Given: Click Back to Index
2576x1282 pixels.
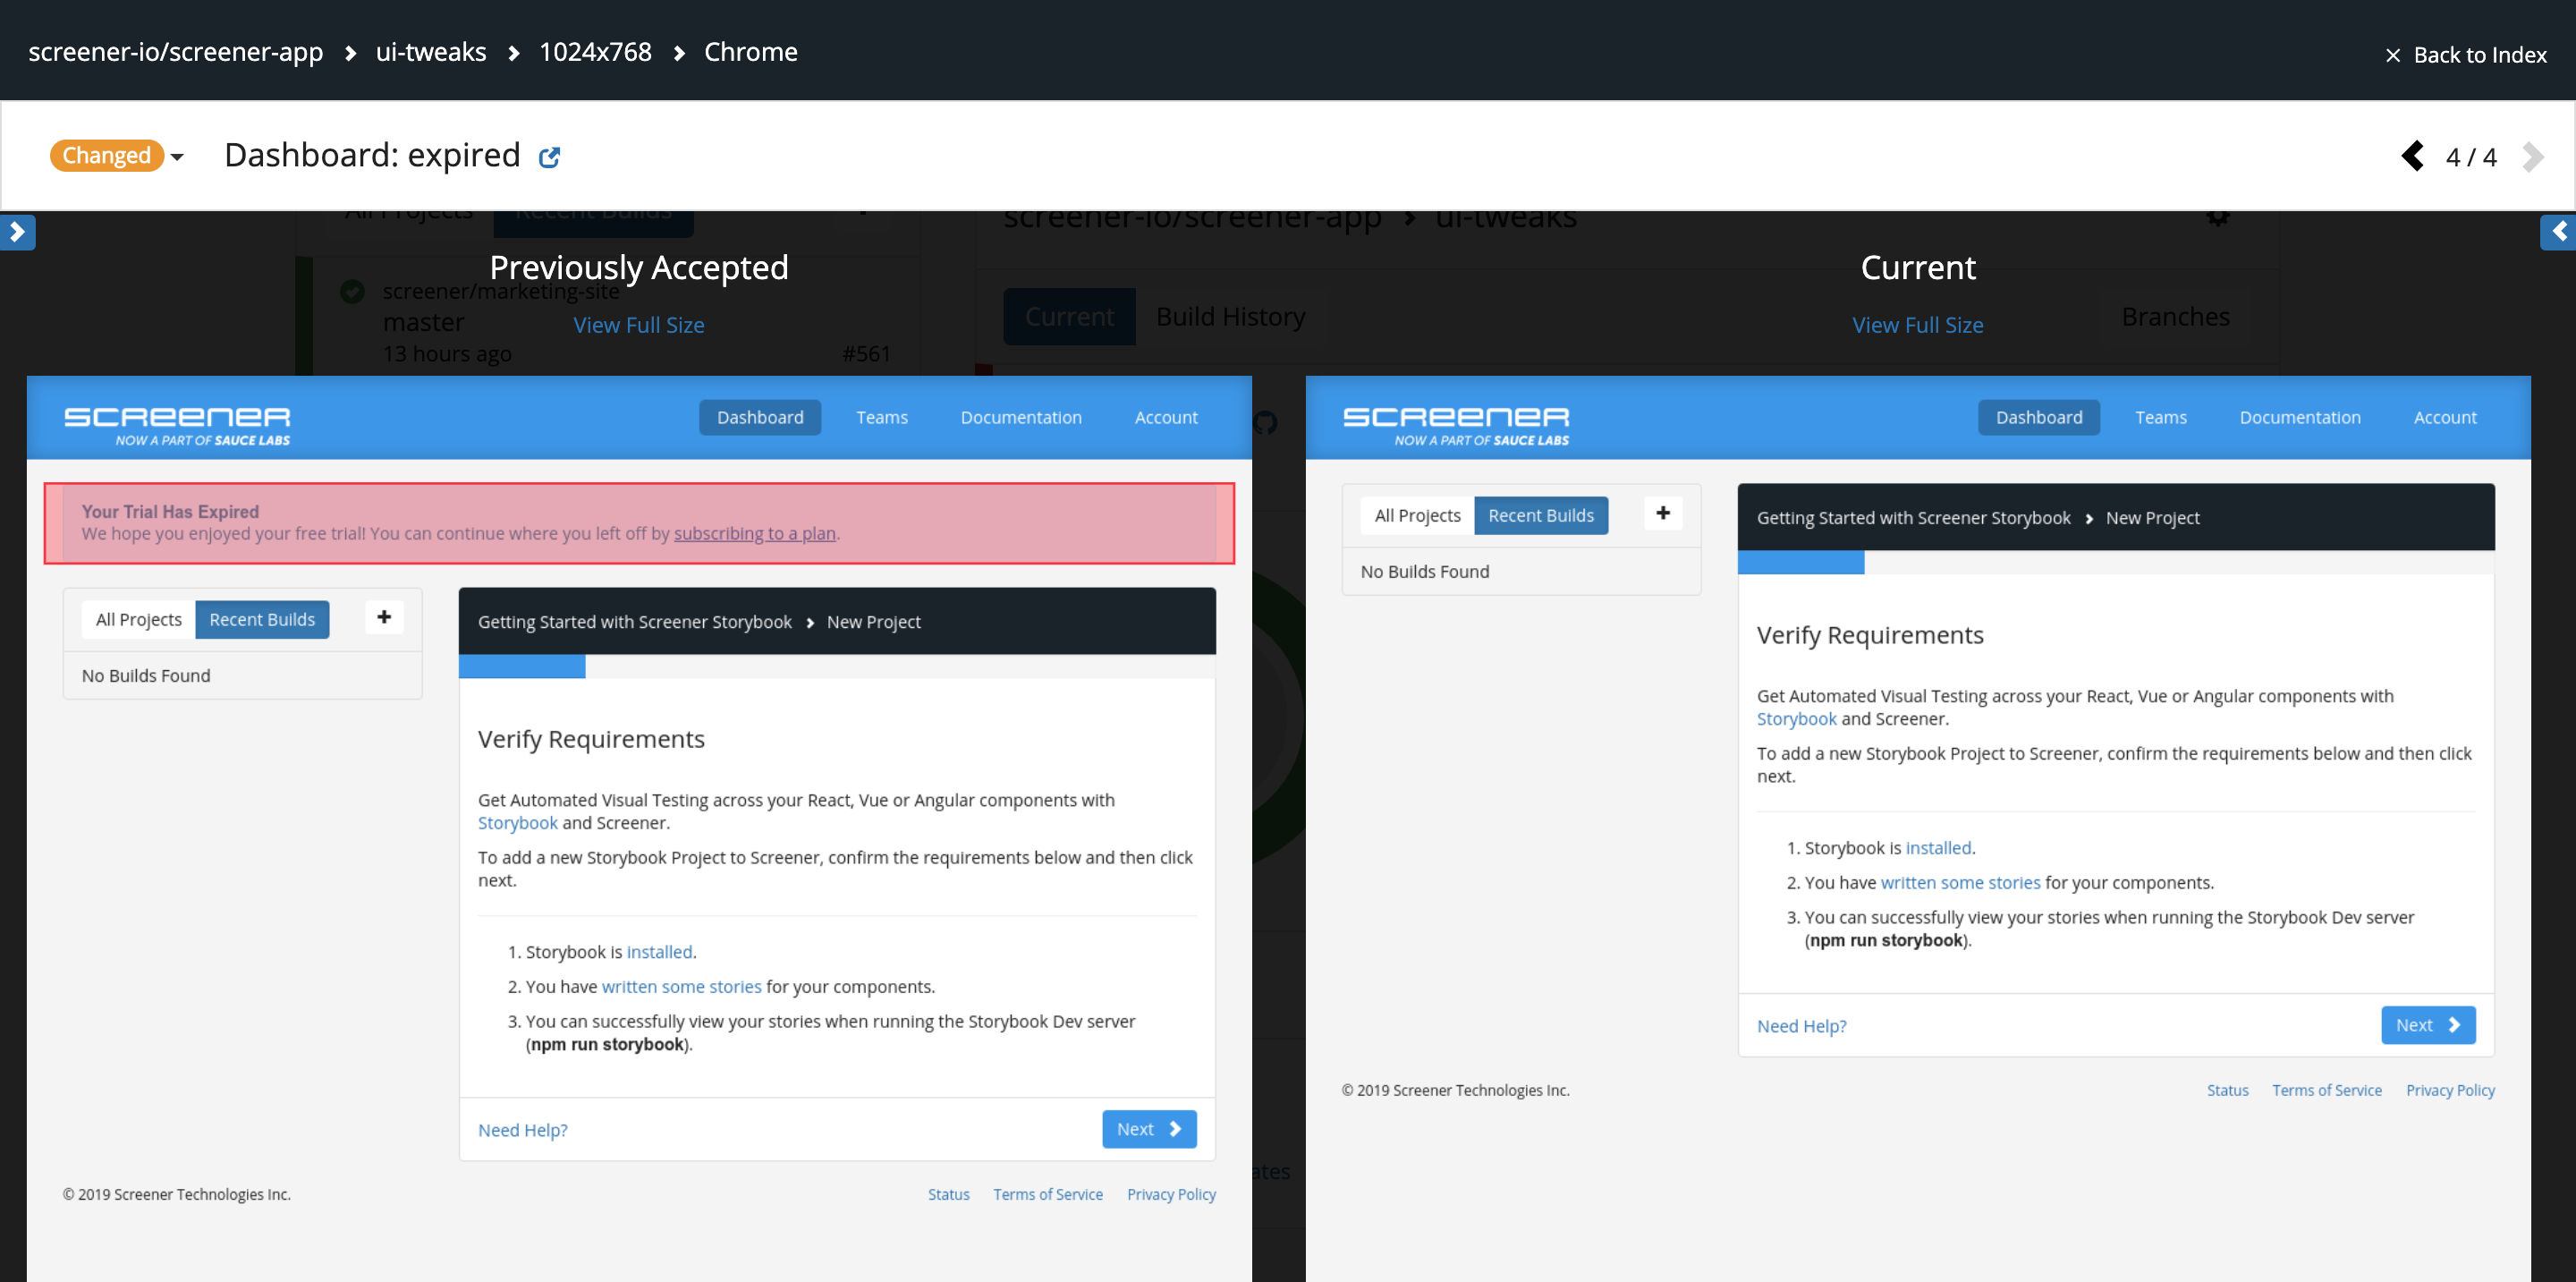Looking at the screenshot, I should pyautogui.click(x=2466, y=55).
